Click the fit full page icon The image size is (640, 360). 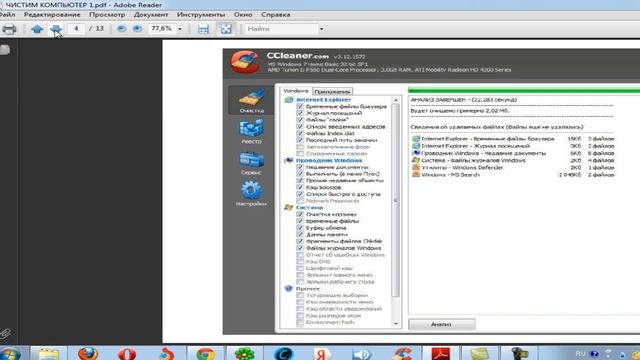226,29
